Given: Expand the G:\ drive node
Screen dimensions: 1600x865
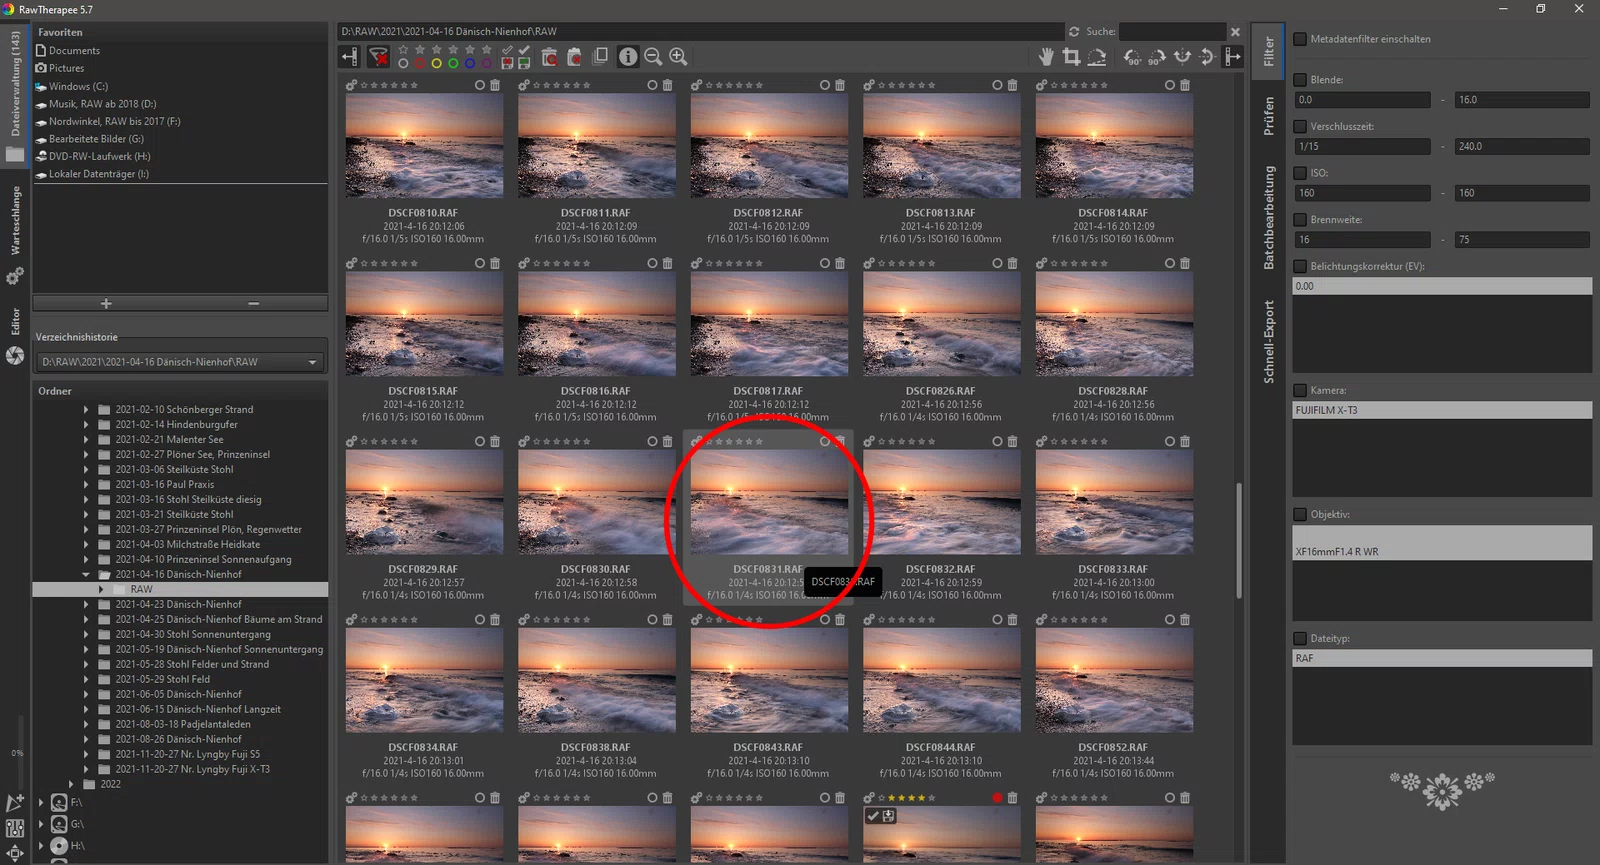Looking at the screenshot, I should 41,824.
